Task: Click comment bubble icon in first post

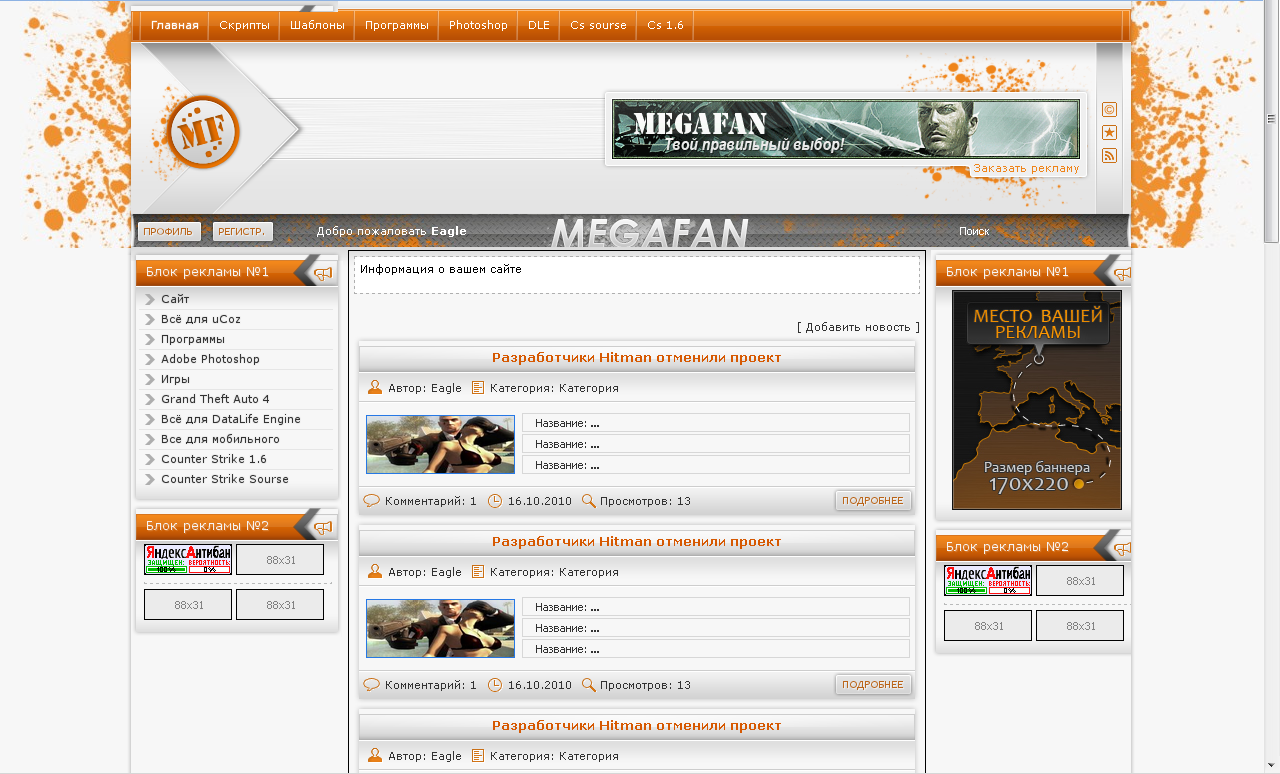Action: pos(371,501)
